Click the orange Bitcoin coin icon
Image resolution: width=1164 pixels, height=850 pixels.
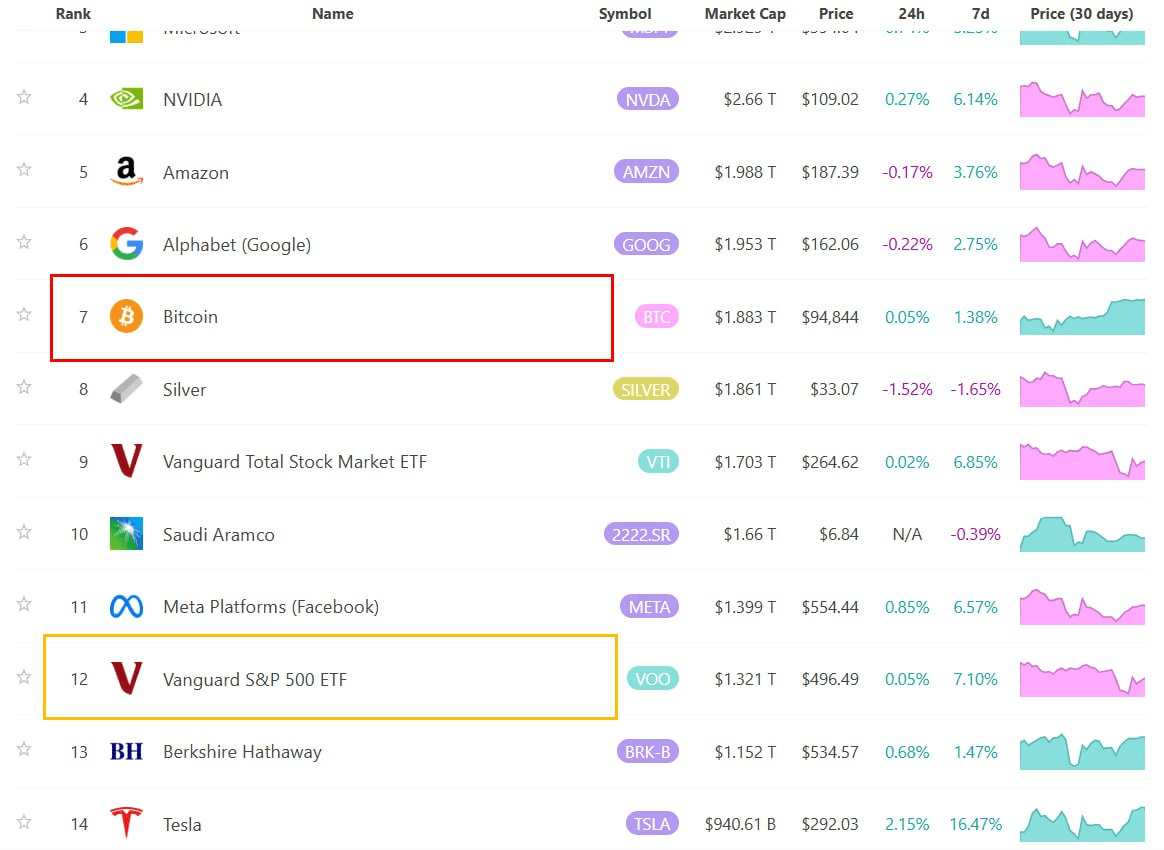pos(126,316)
